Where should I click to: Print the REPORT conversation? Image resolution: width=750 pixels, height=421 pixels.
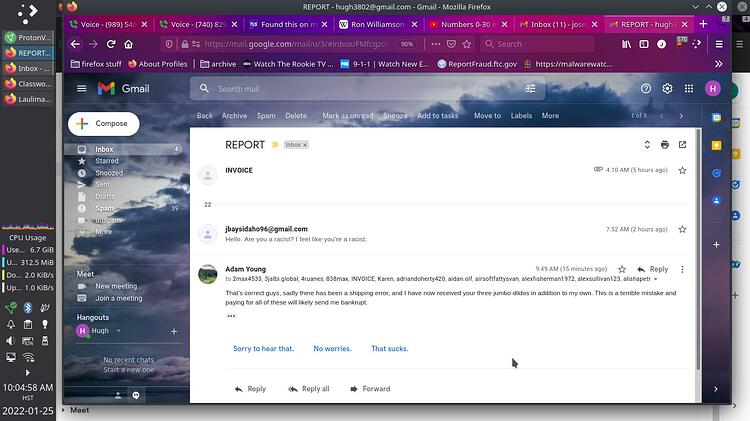[x=665, y=144]
